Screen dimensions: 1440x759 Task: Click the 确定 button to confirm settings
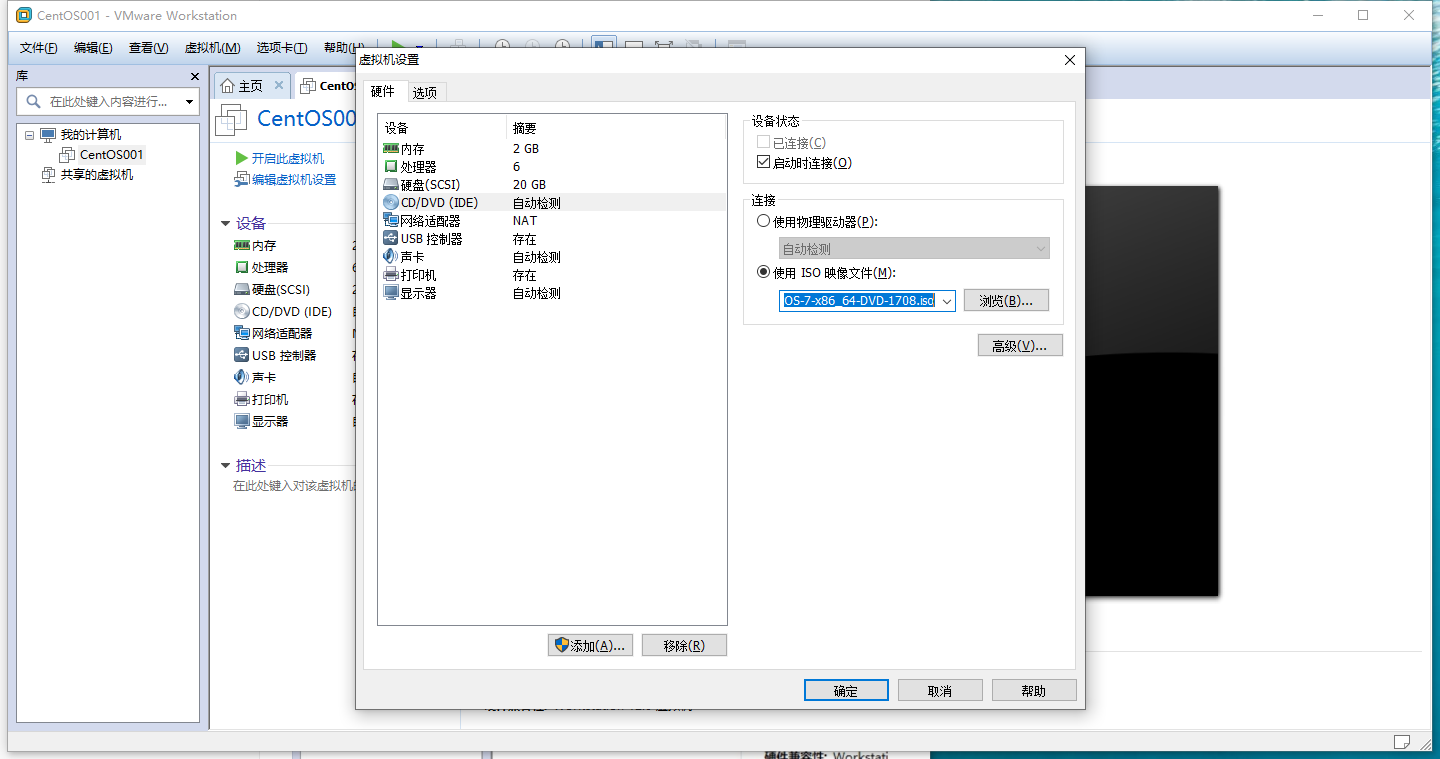(x=845, y=689)
